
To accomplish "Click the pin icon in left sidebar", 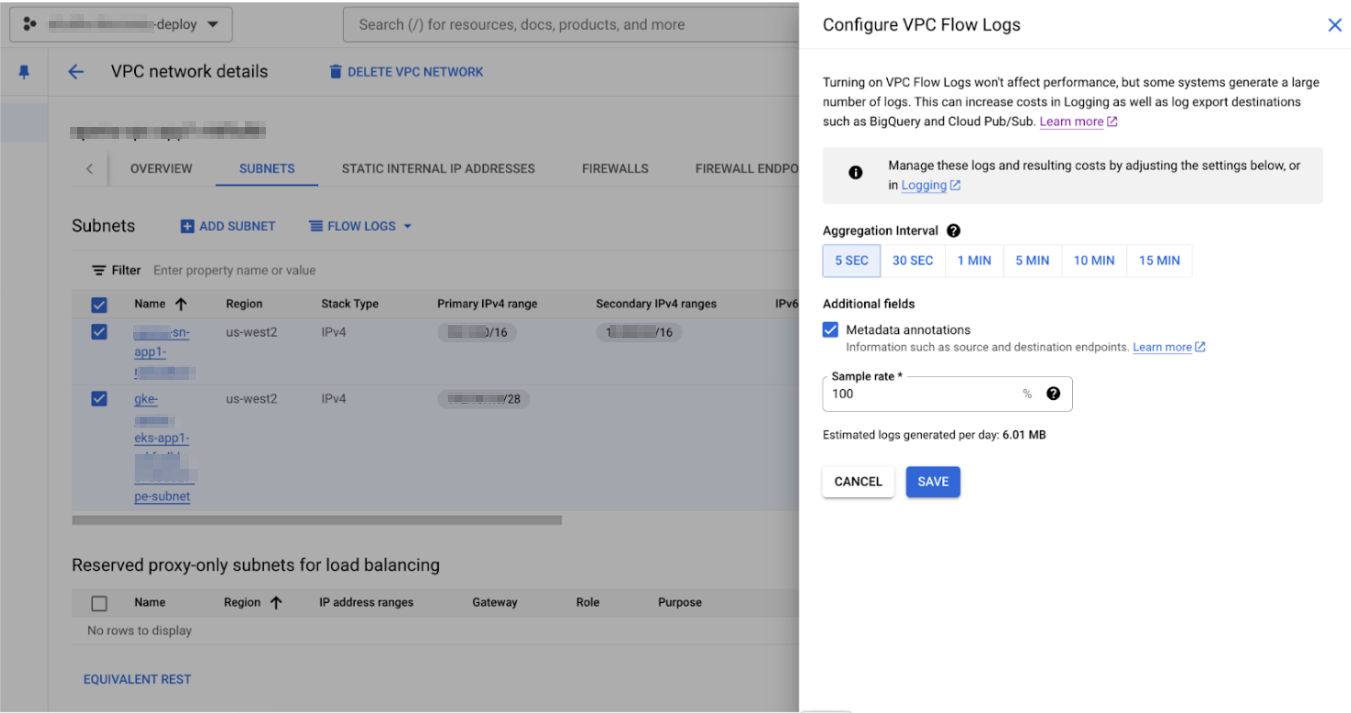I will point(24,72).
